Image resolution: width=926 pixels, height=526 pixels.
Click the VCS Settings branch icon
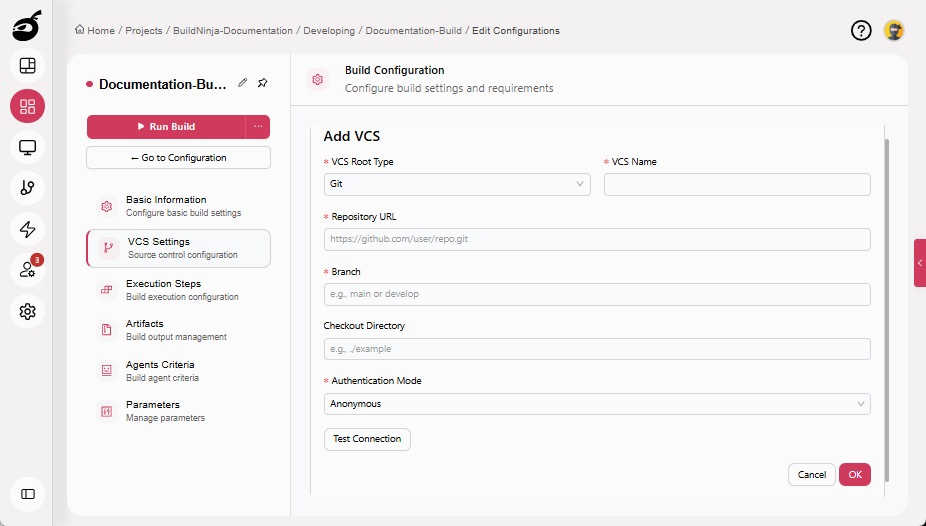pyautogui.click(x=108, y=248)
